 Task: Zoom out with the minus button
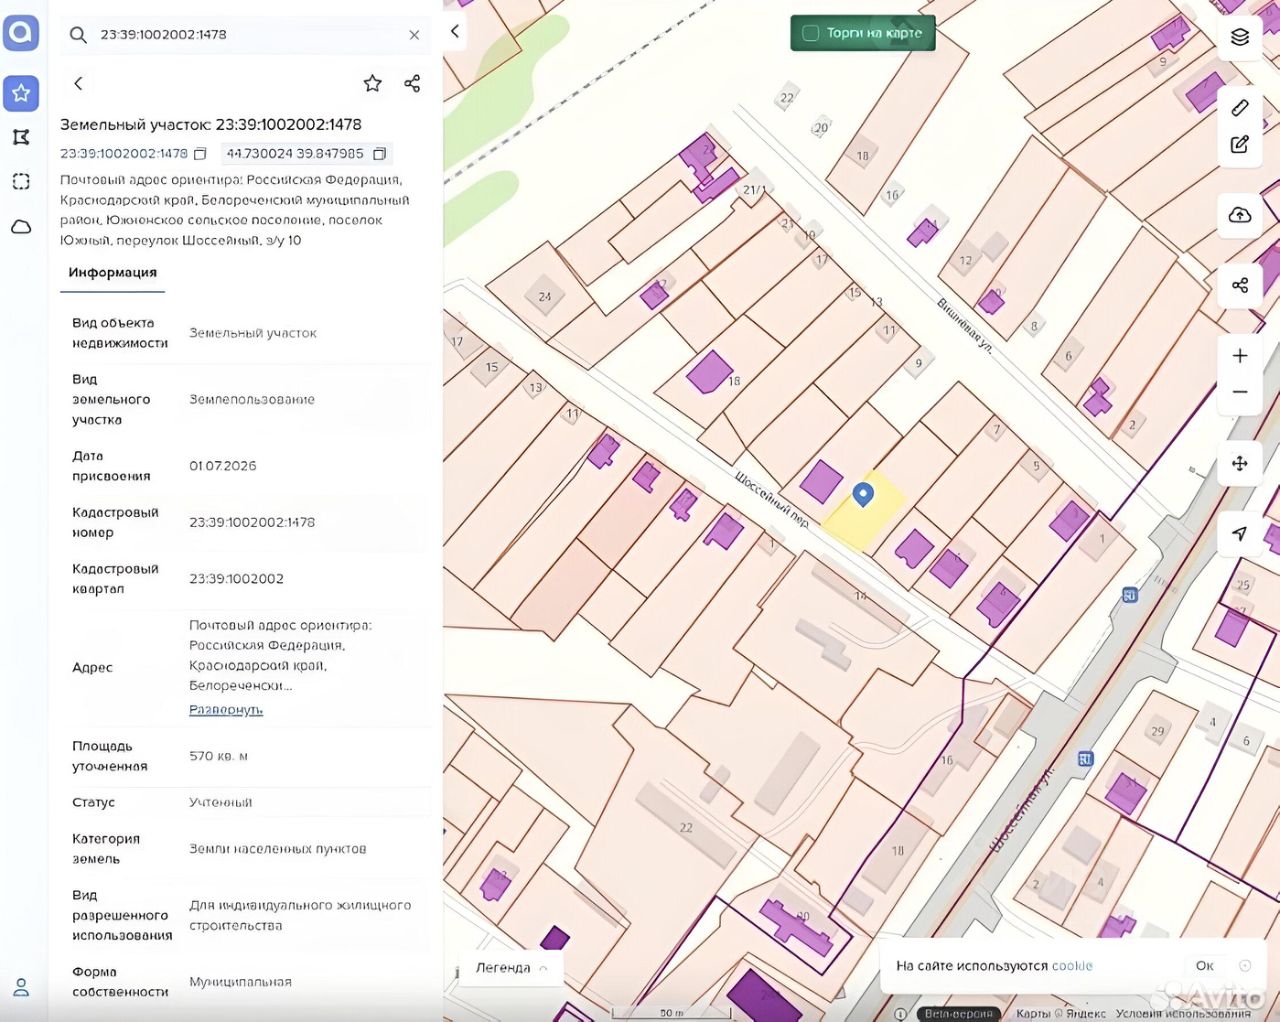coord(1240,392)
